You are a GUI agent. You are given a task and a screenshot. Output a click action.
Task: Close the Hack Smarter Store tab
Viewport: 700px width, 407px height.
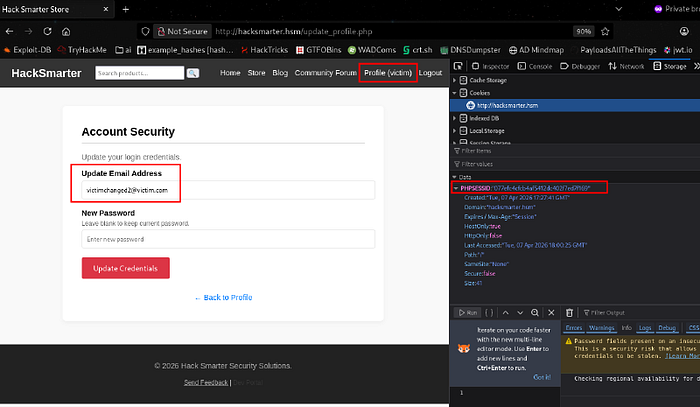(x=106, y=9)
